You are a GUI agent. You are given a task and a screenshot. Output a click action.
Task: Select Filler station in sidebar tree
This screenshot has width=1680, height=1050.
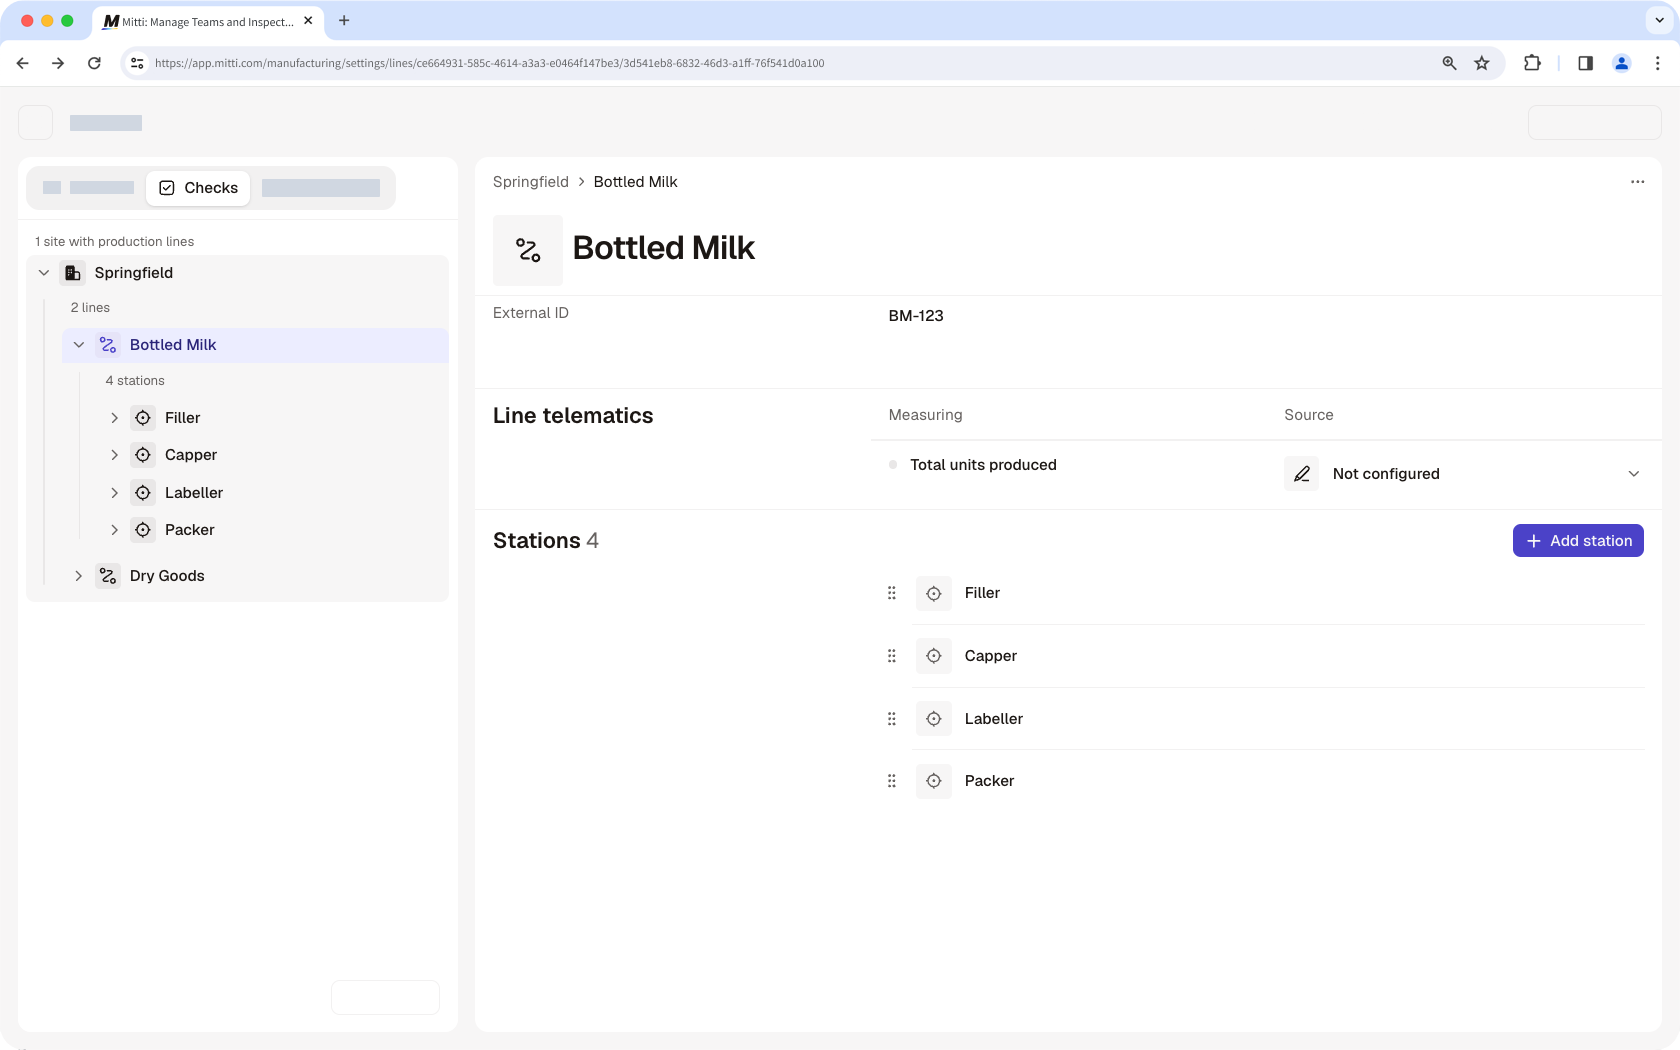pos(183,418)
